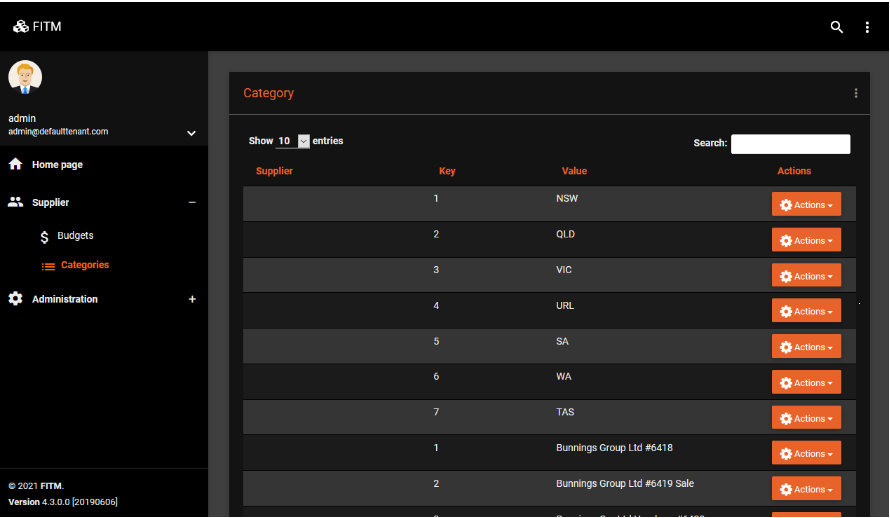Collapse the Supplier section minus

192,203
